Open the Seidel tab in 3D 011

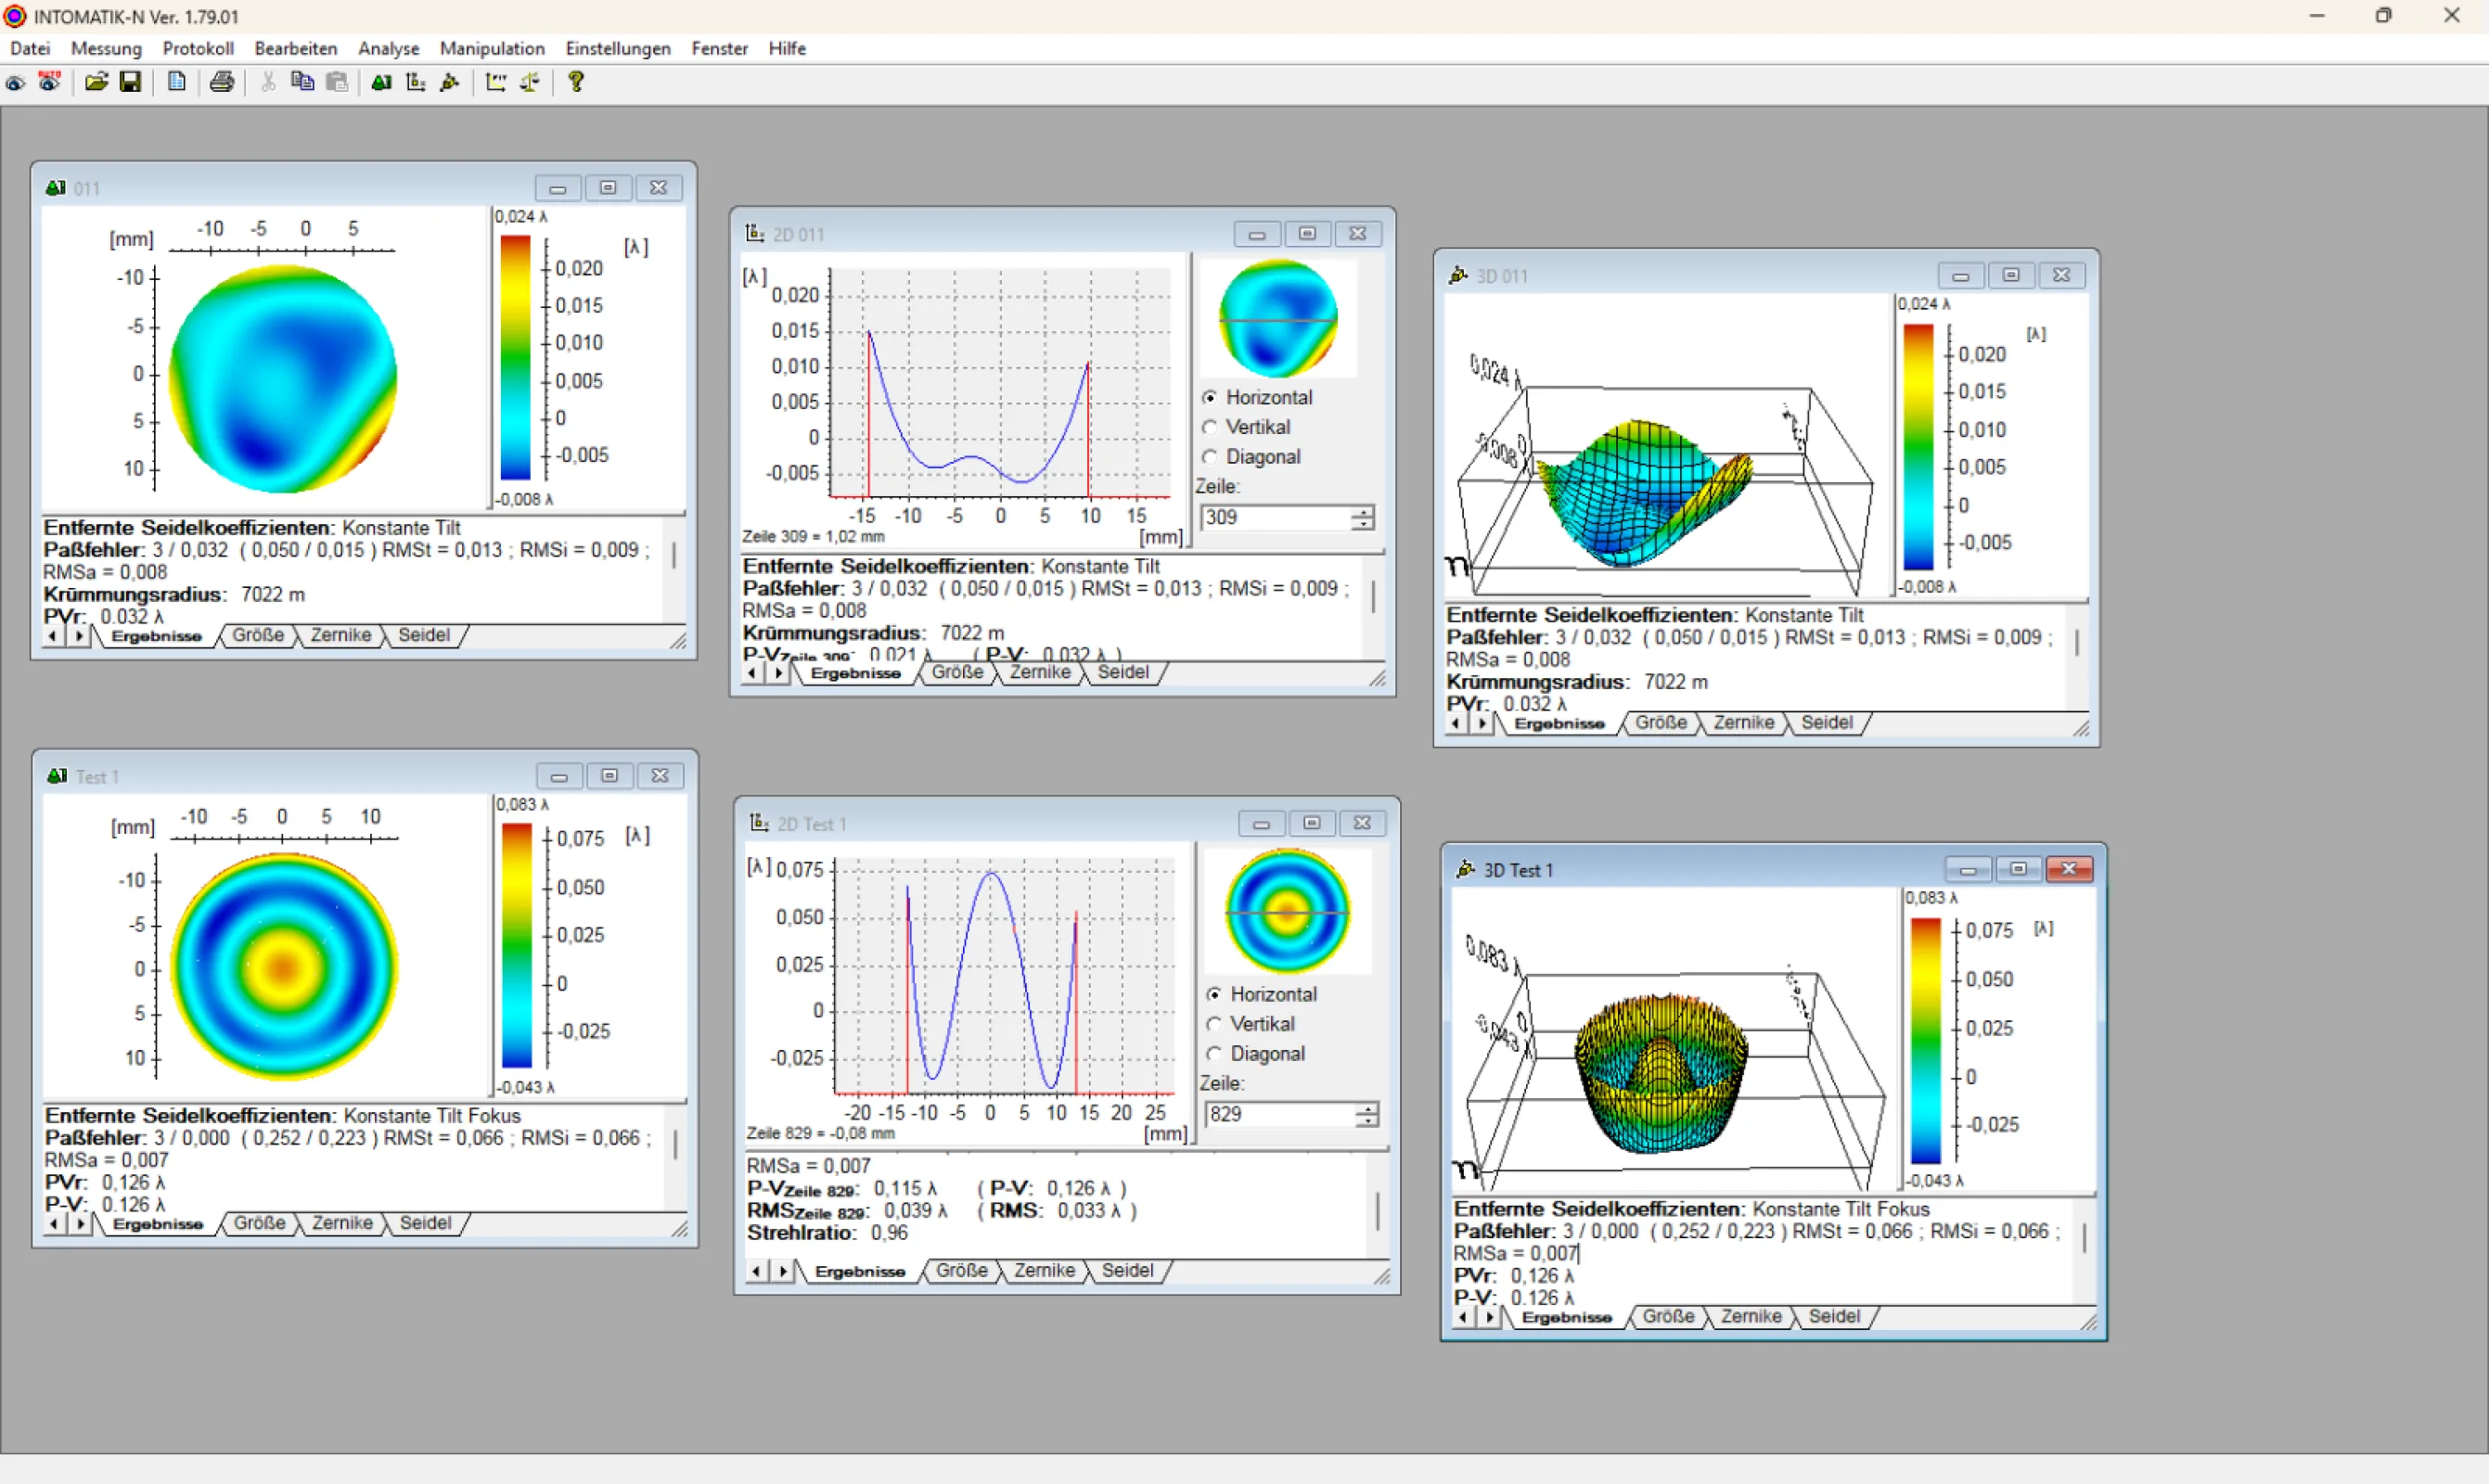1827,723
